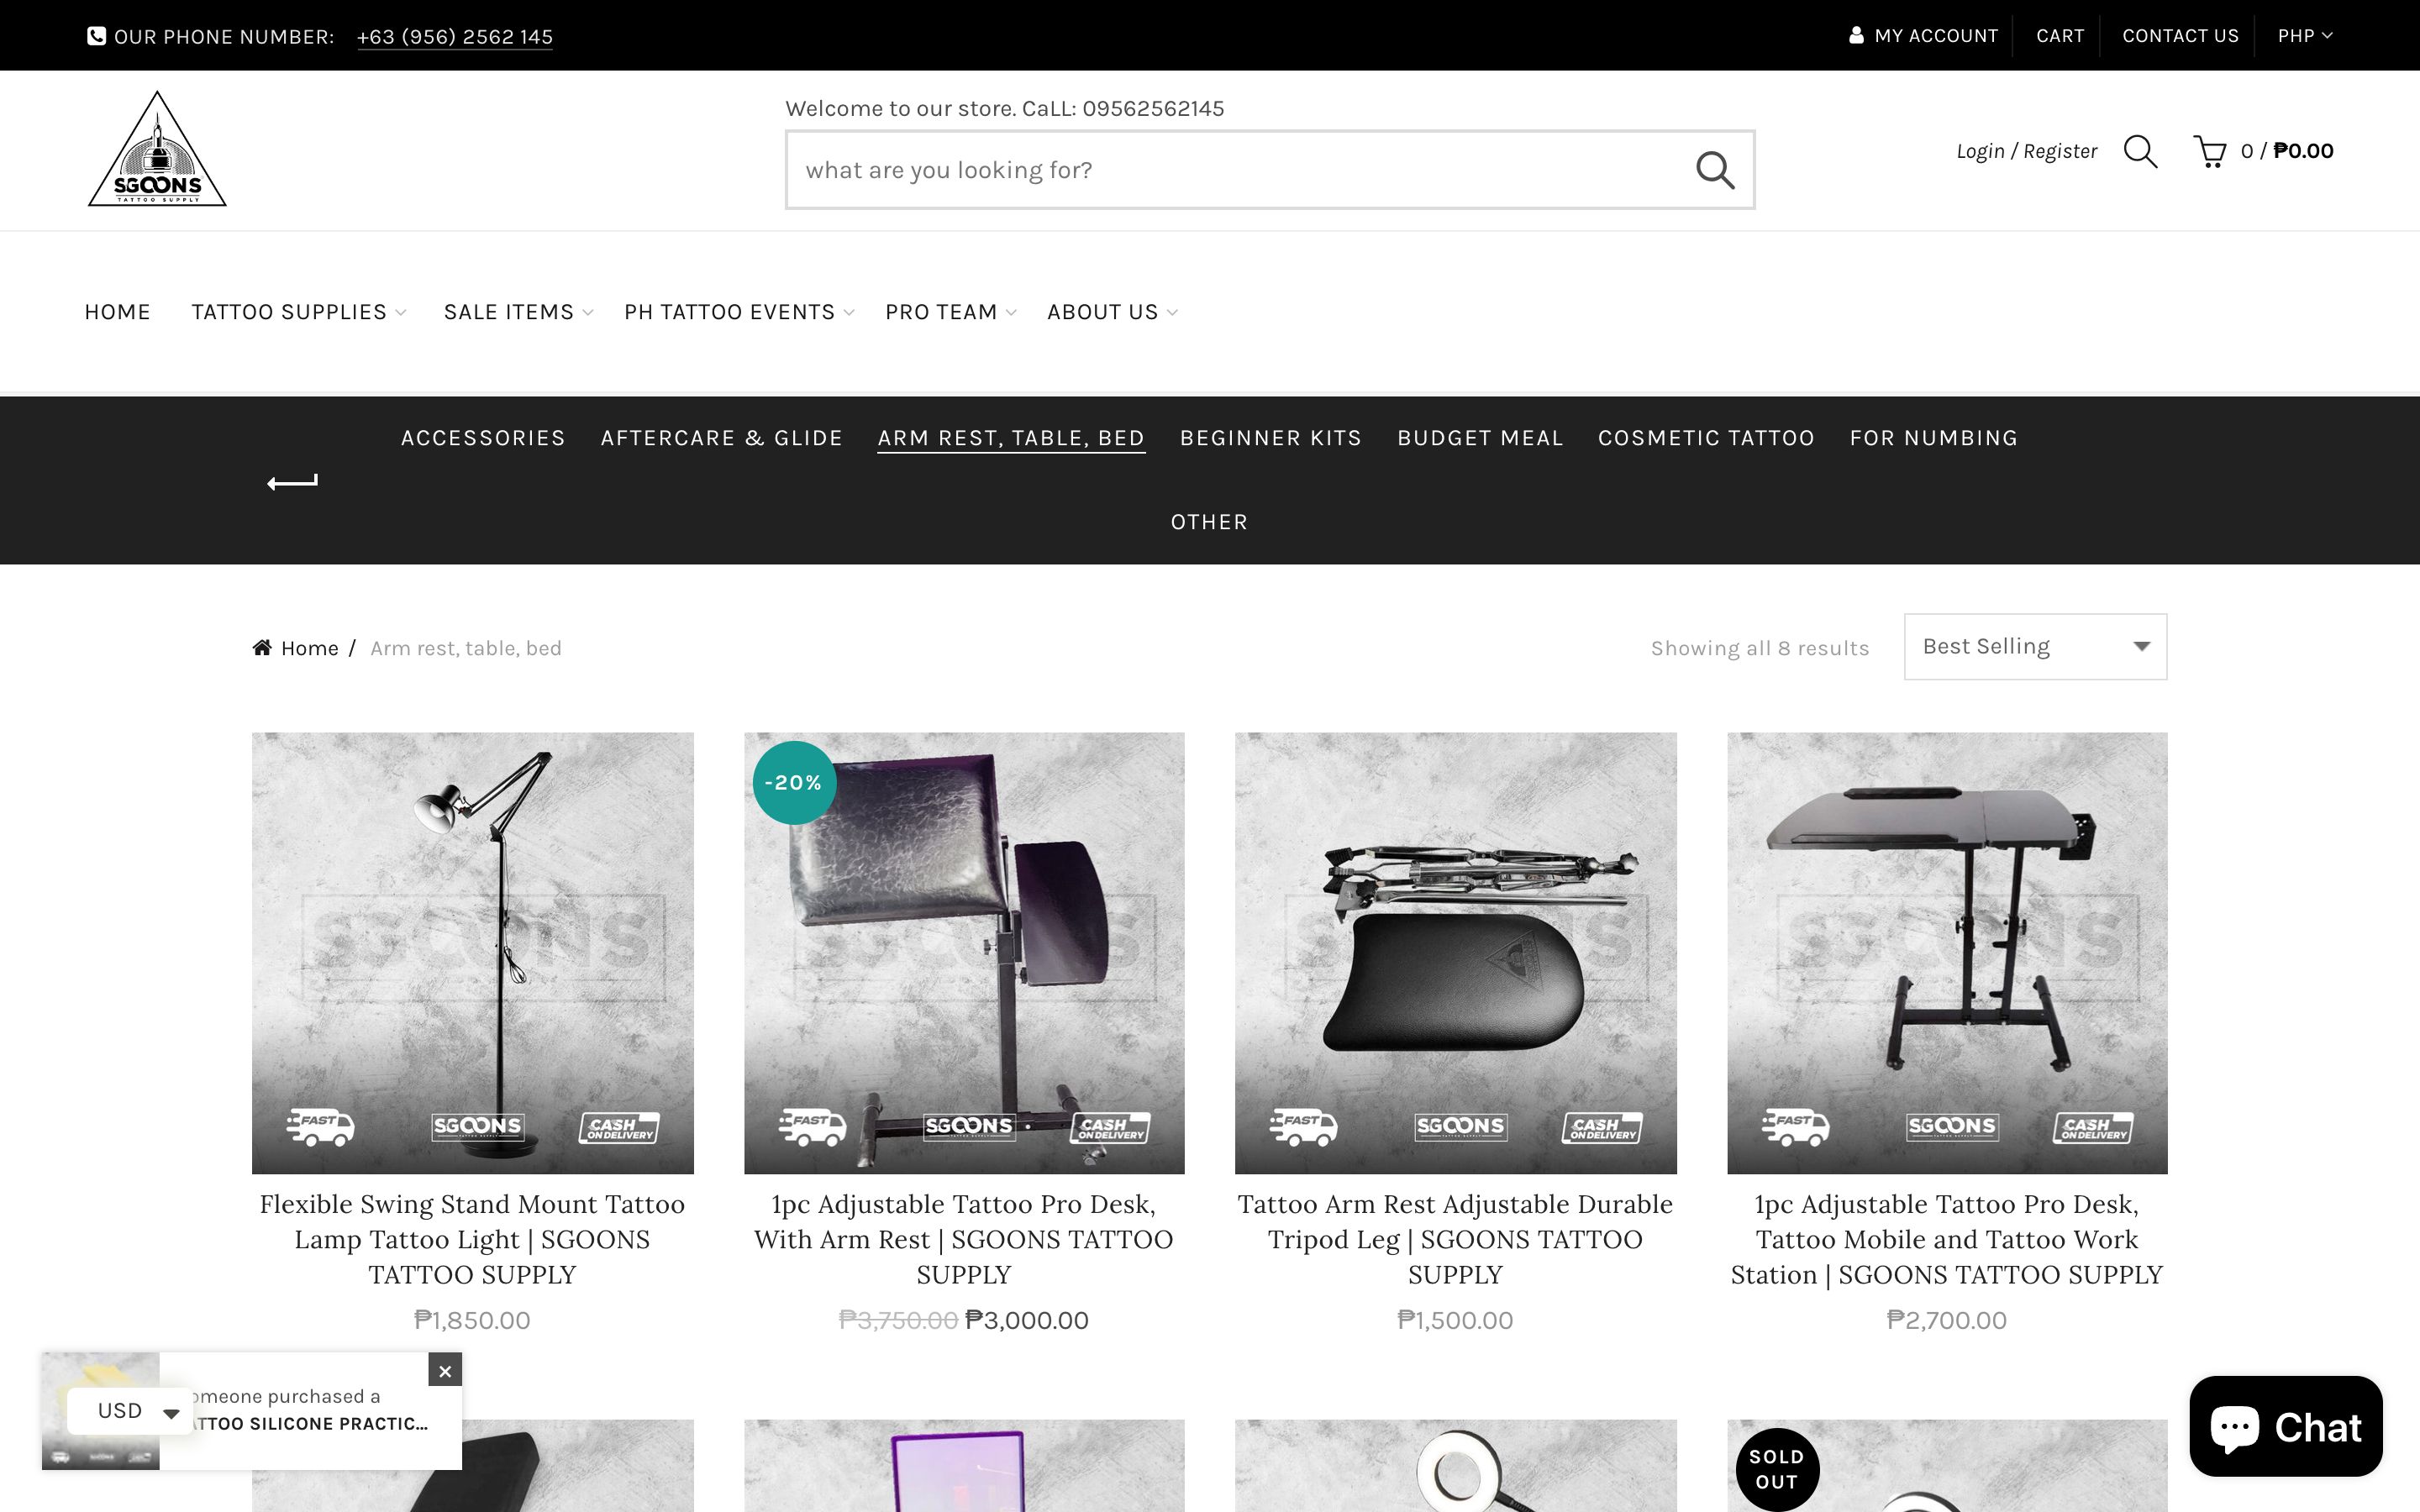Select the Aftercare & Glide category
Image resolution: width=2420 pixels, height=1512 pixels.
(x=721, y=438)
